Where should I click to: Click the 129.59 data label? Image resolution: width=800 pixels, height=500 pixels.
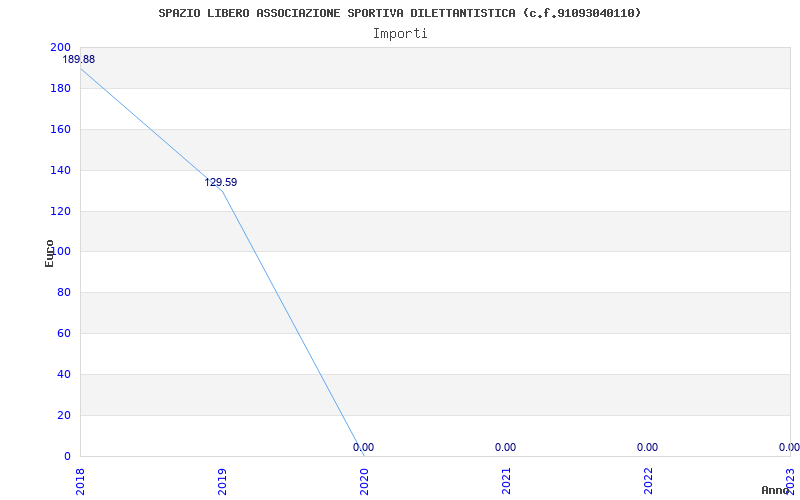point(221,183)
